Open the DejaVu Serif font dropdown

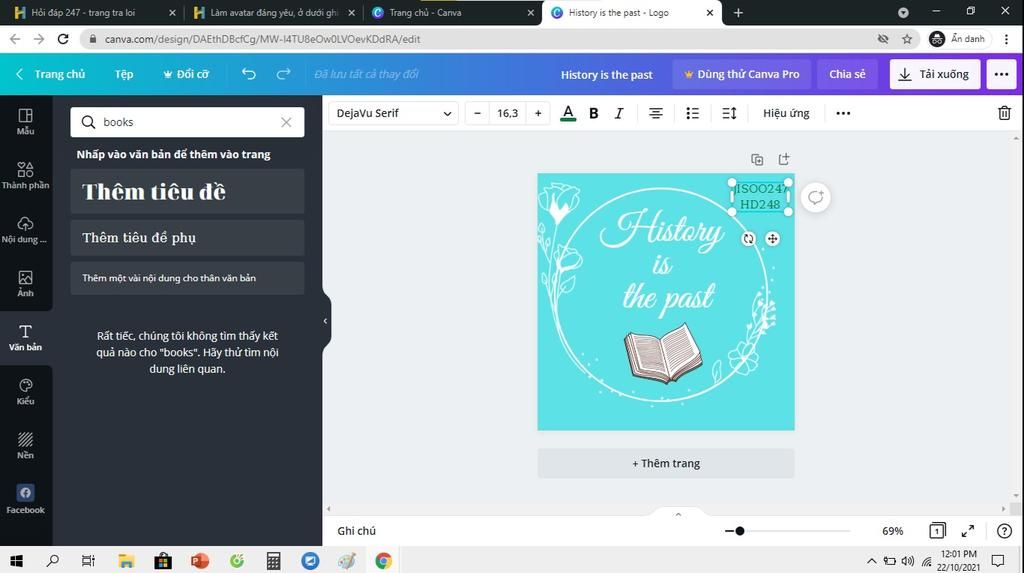(393, 113)
